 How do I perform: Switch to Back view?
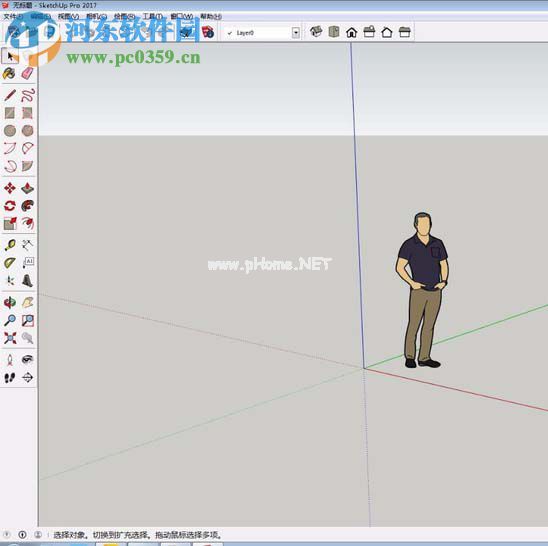(x=387, y=32)
